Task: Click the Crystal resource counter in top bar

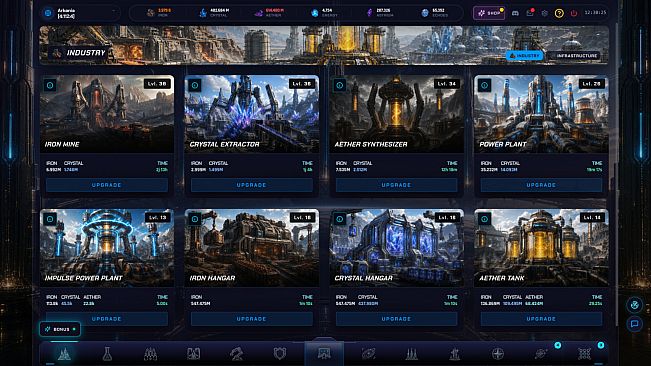Action: click(214, 13)
